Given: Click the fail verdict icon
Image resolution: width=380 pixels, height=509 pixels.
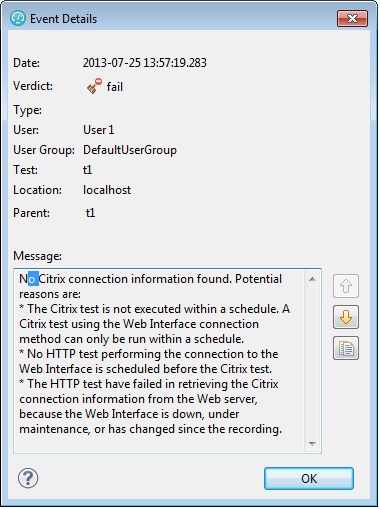Looking at the screenshot, I should (94, 86).
